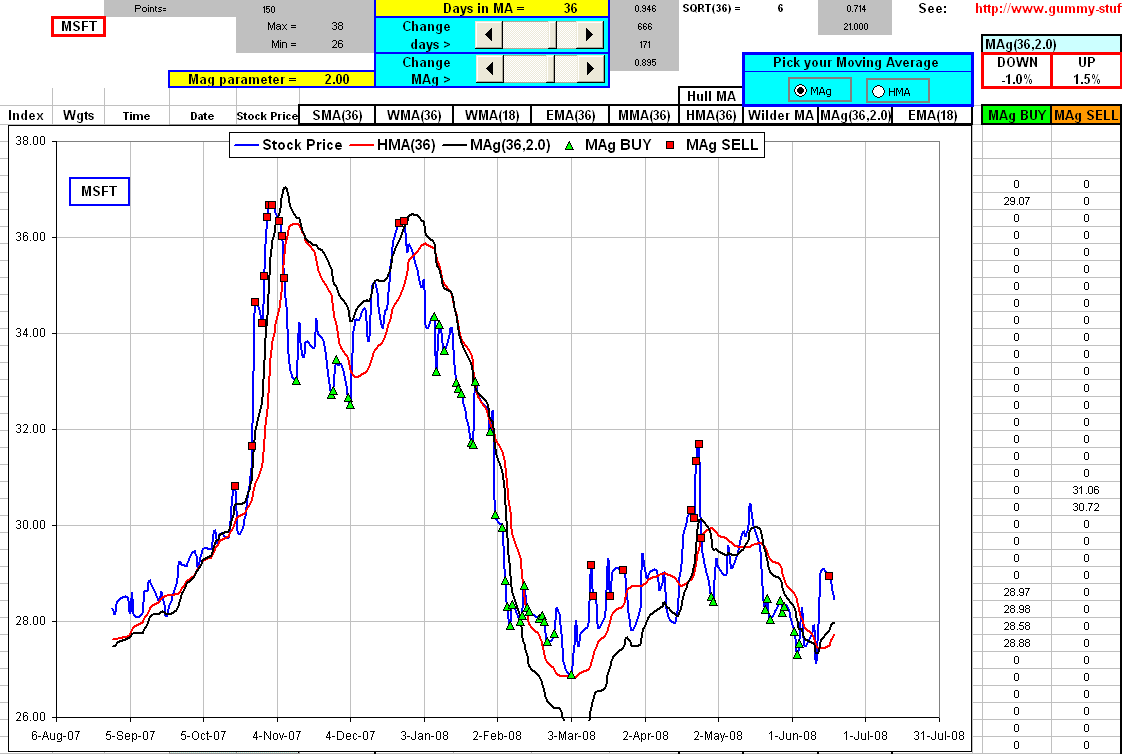Click the Wgts column header
This screenshot has height=754, width=1122.
pyautogui.click(x=78, y=115)
